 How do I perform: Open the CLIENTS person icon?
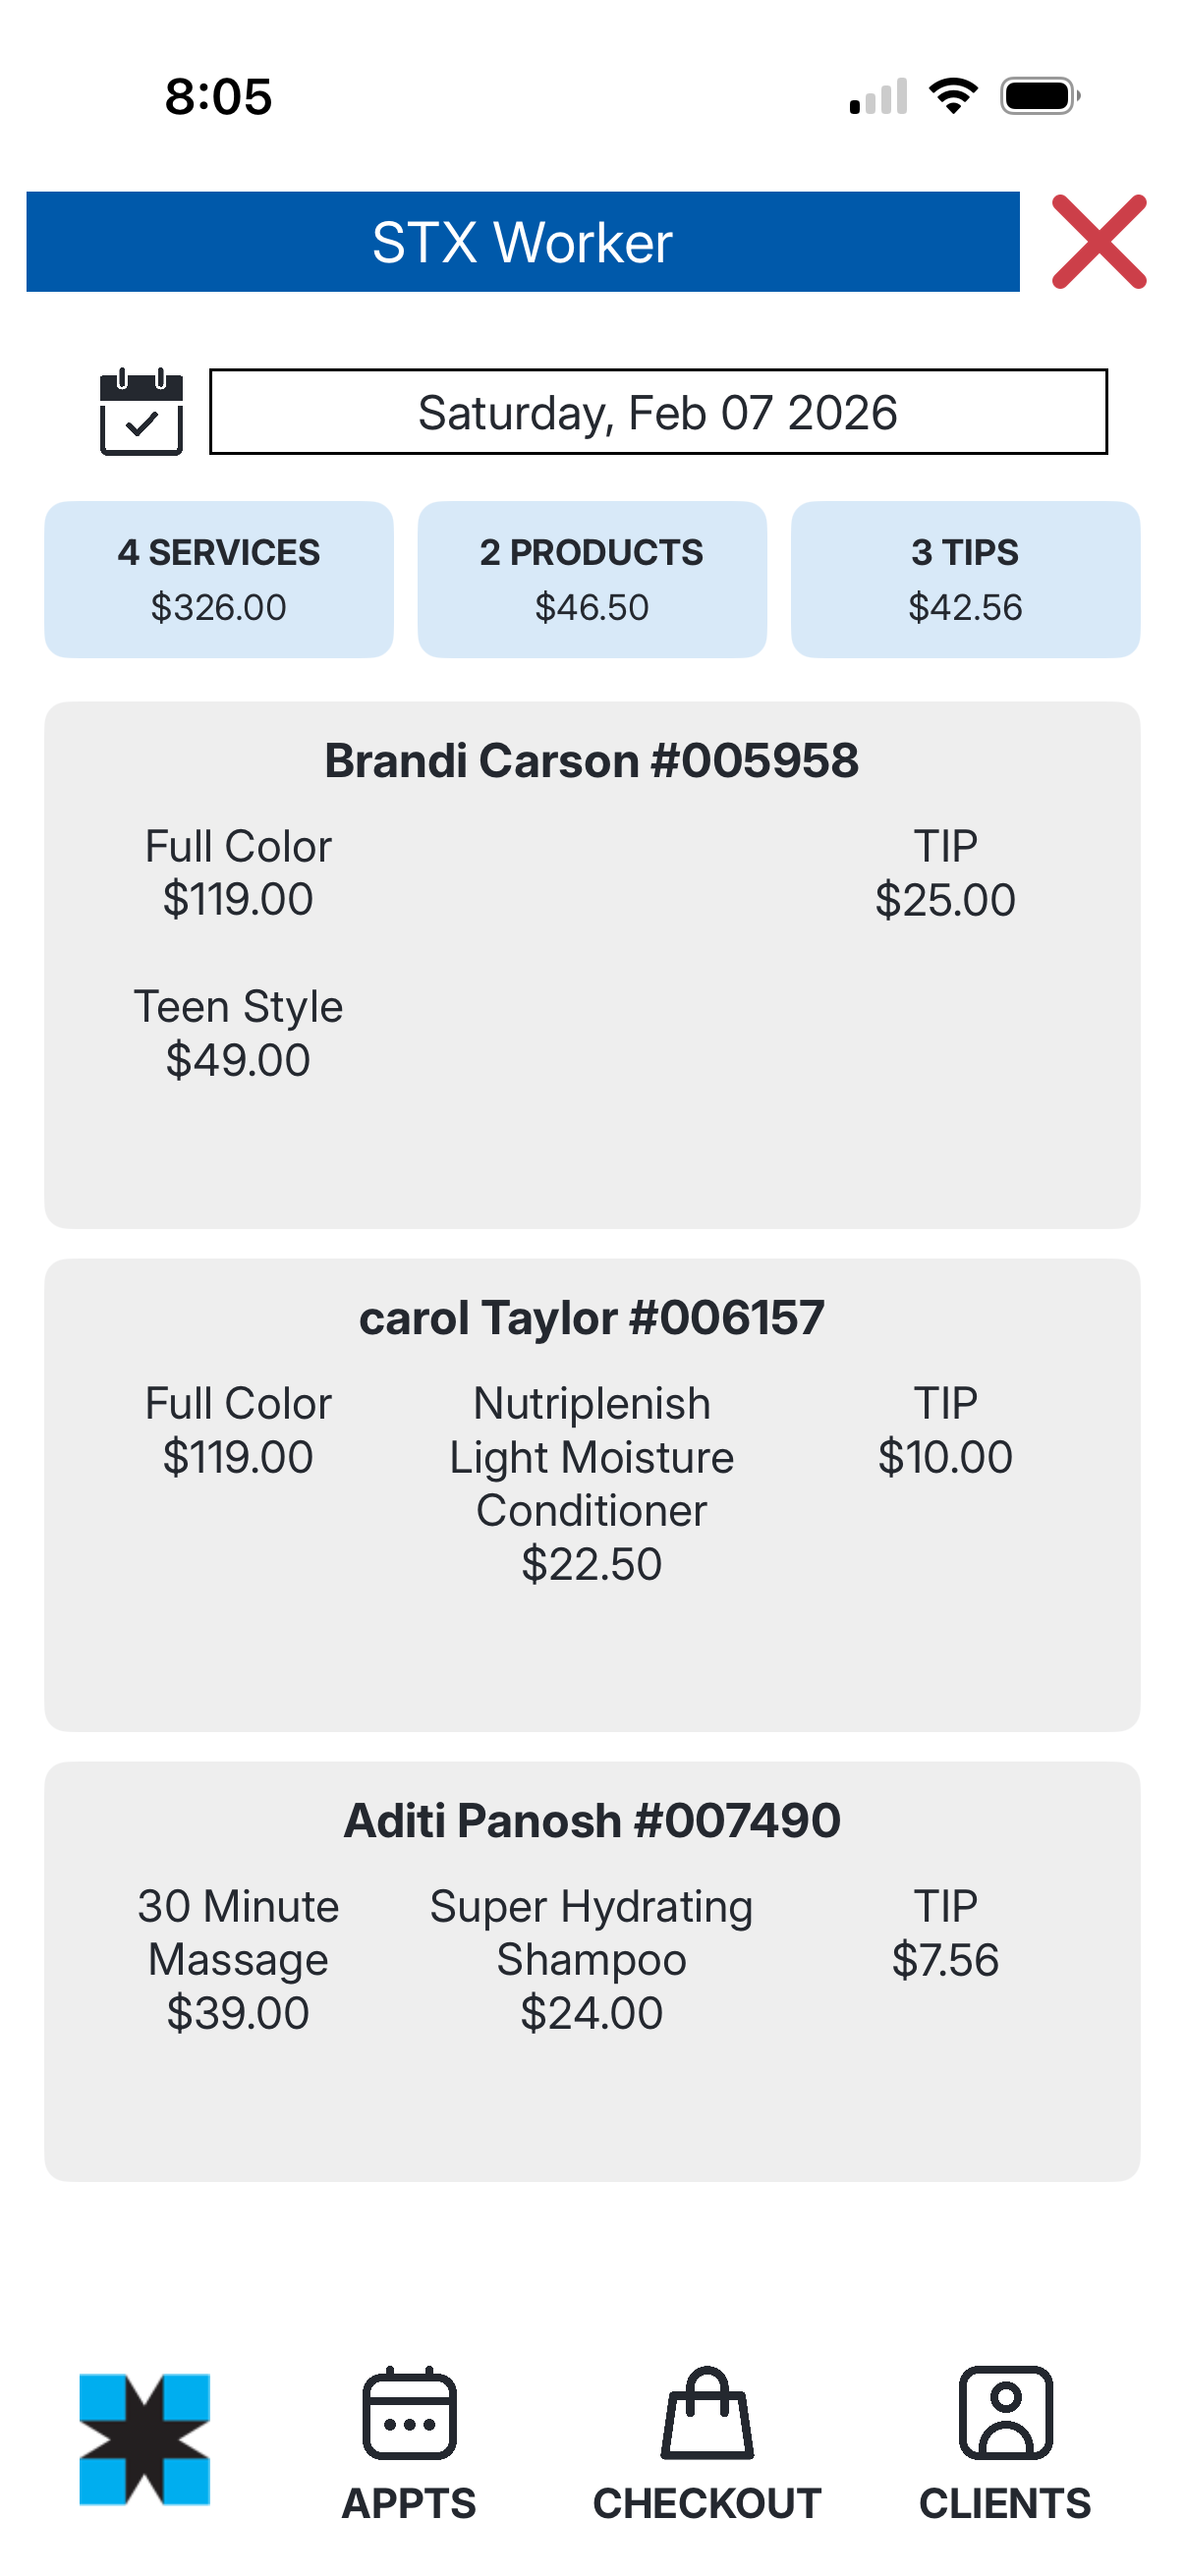[1005, 2413]
